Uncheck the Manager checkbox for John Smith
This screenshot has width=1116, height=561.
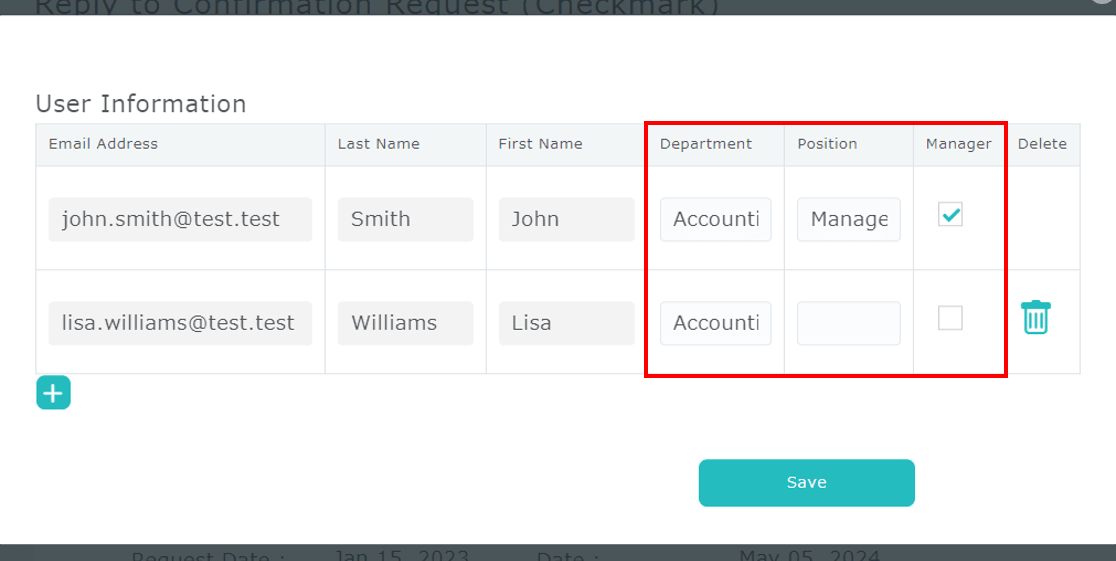coord(950,214)
